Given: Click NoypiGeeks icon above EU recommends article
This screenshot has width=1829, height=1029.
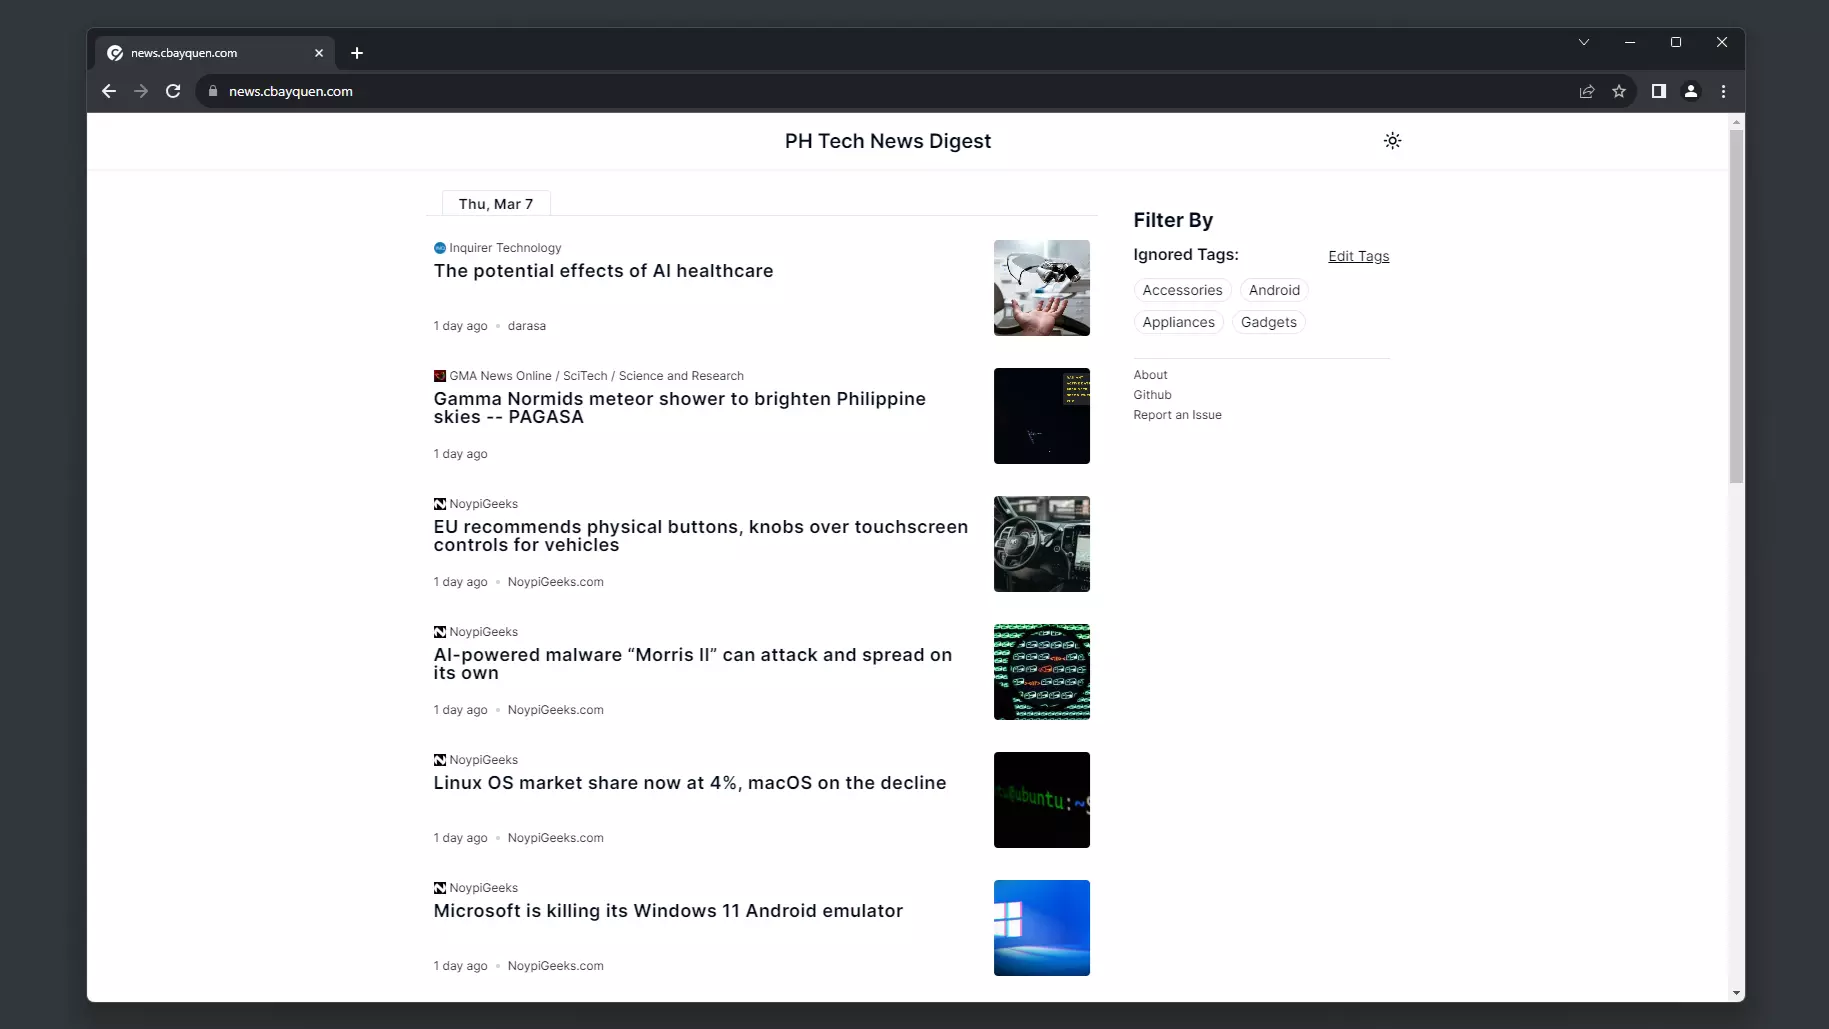Looking at the screenshot, I should tap(439, 504).
